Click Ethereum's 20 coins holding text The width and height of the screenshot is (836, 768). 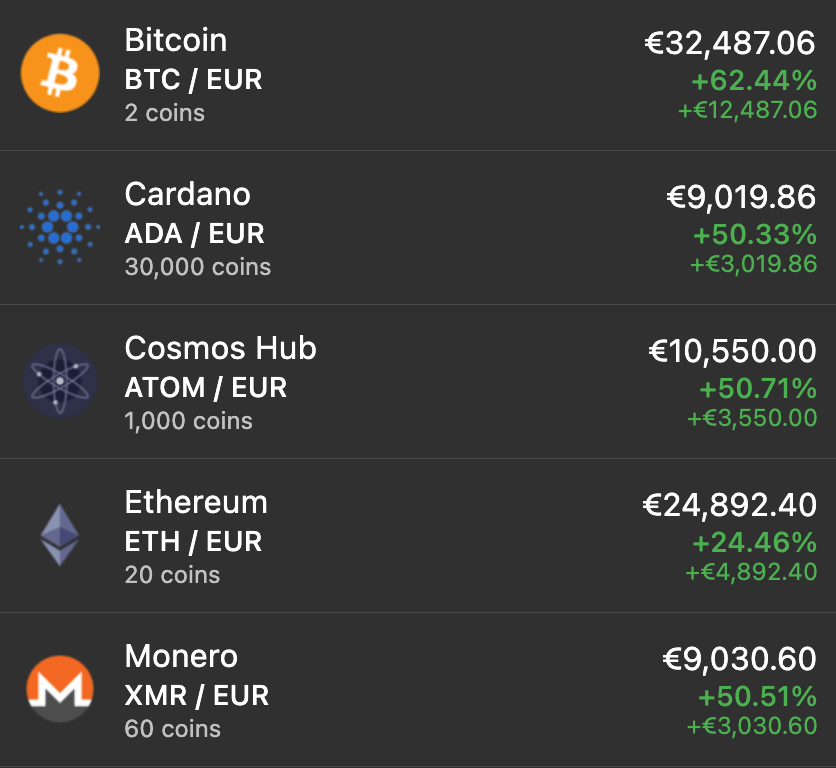point(172,575)
